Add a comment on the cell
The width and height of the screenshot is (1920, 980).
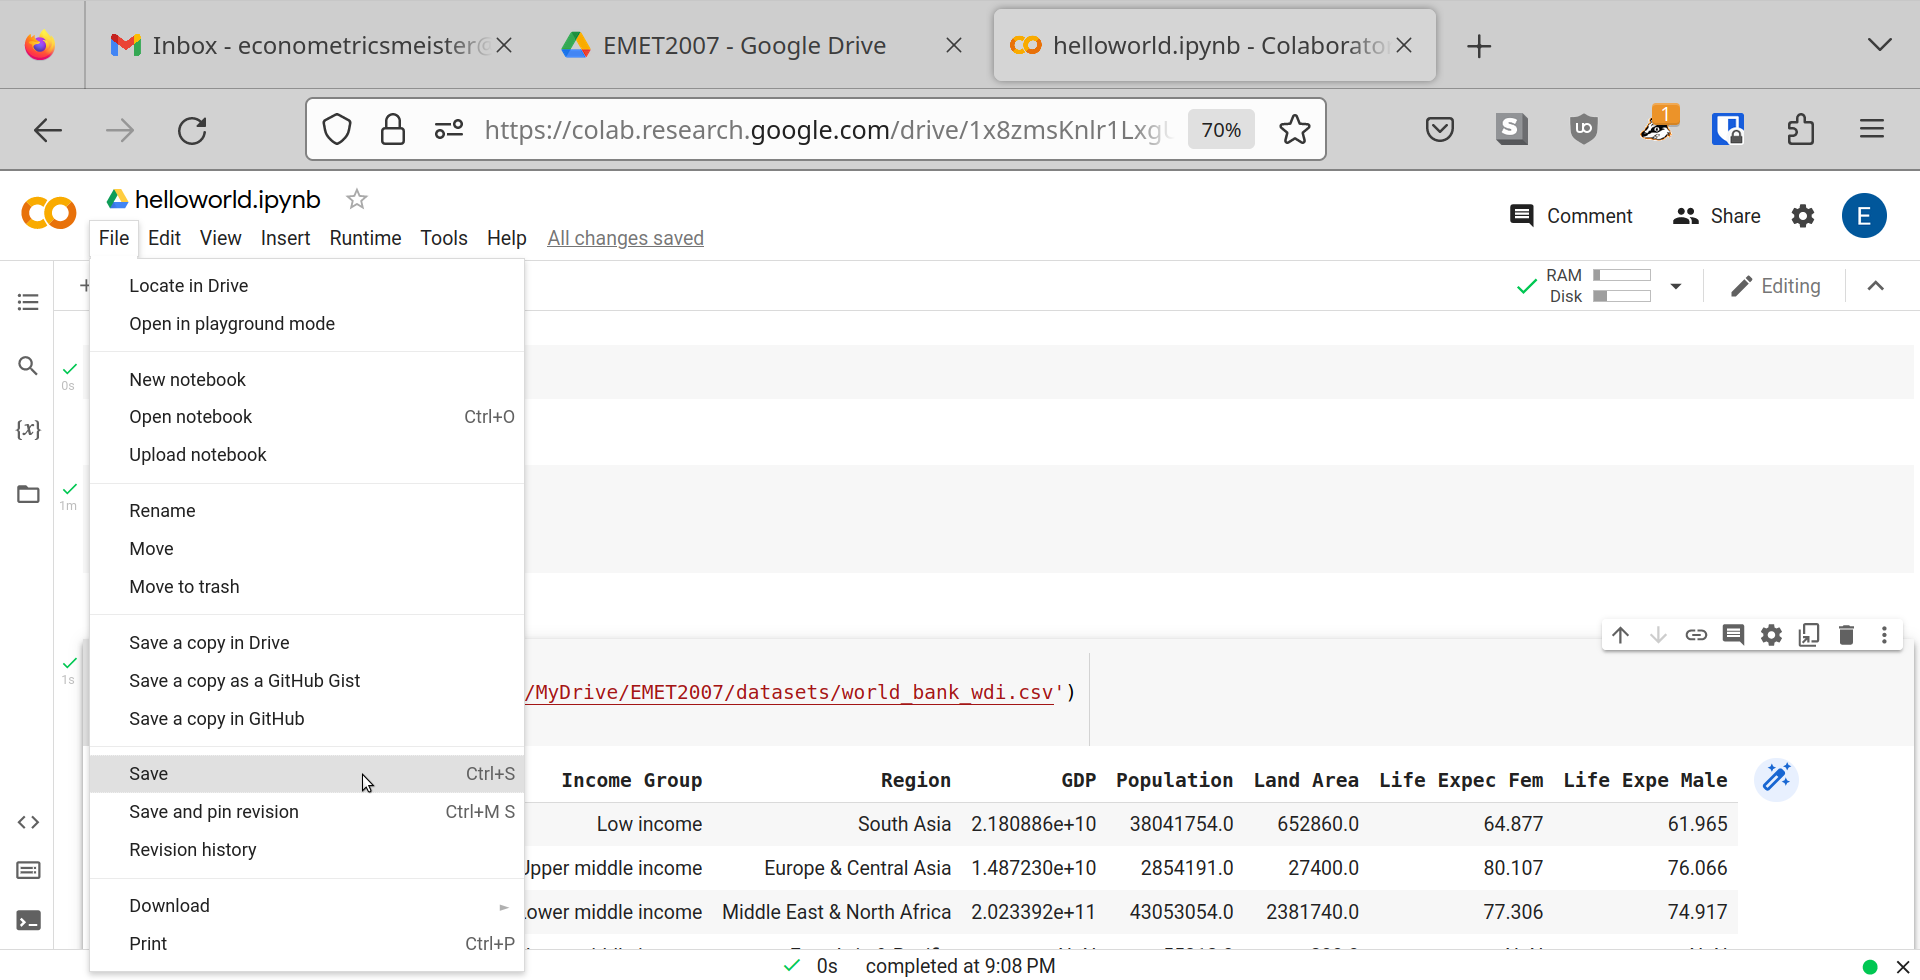pos(1734,635)
